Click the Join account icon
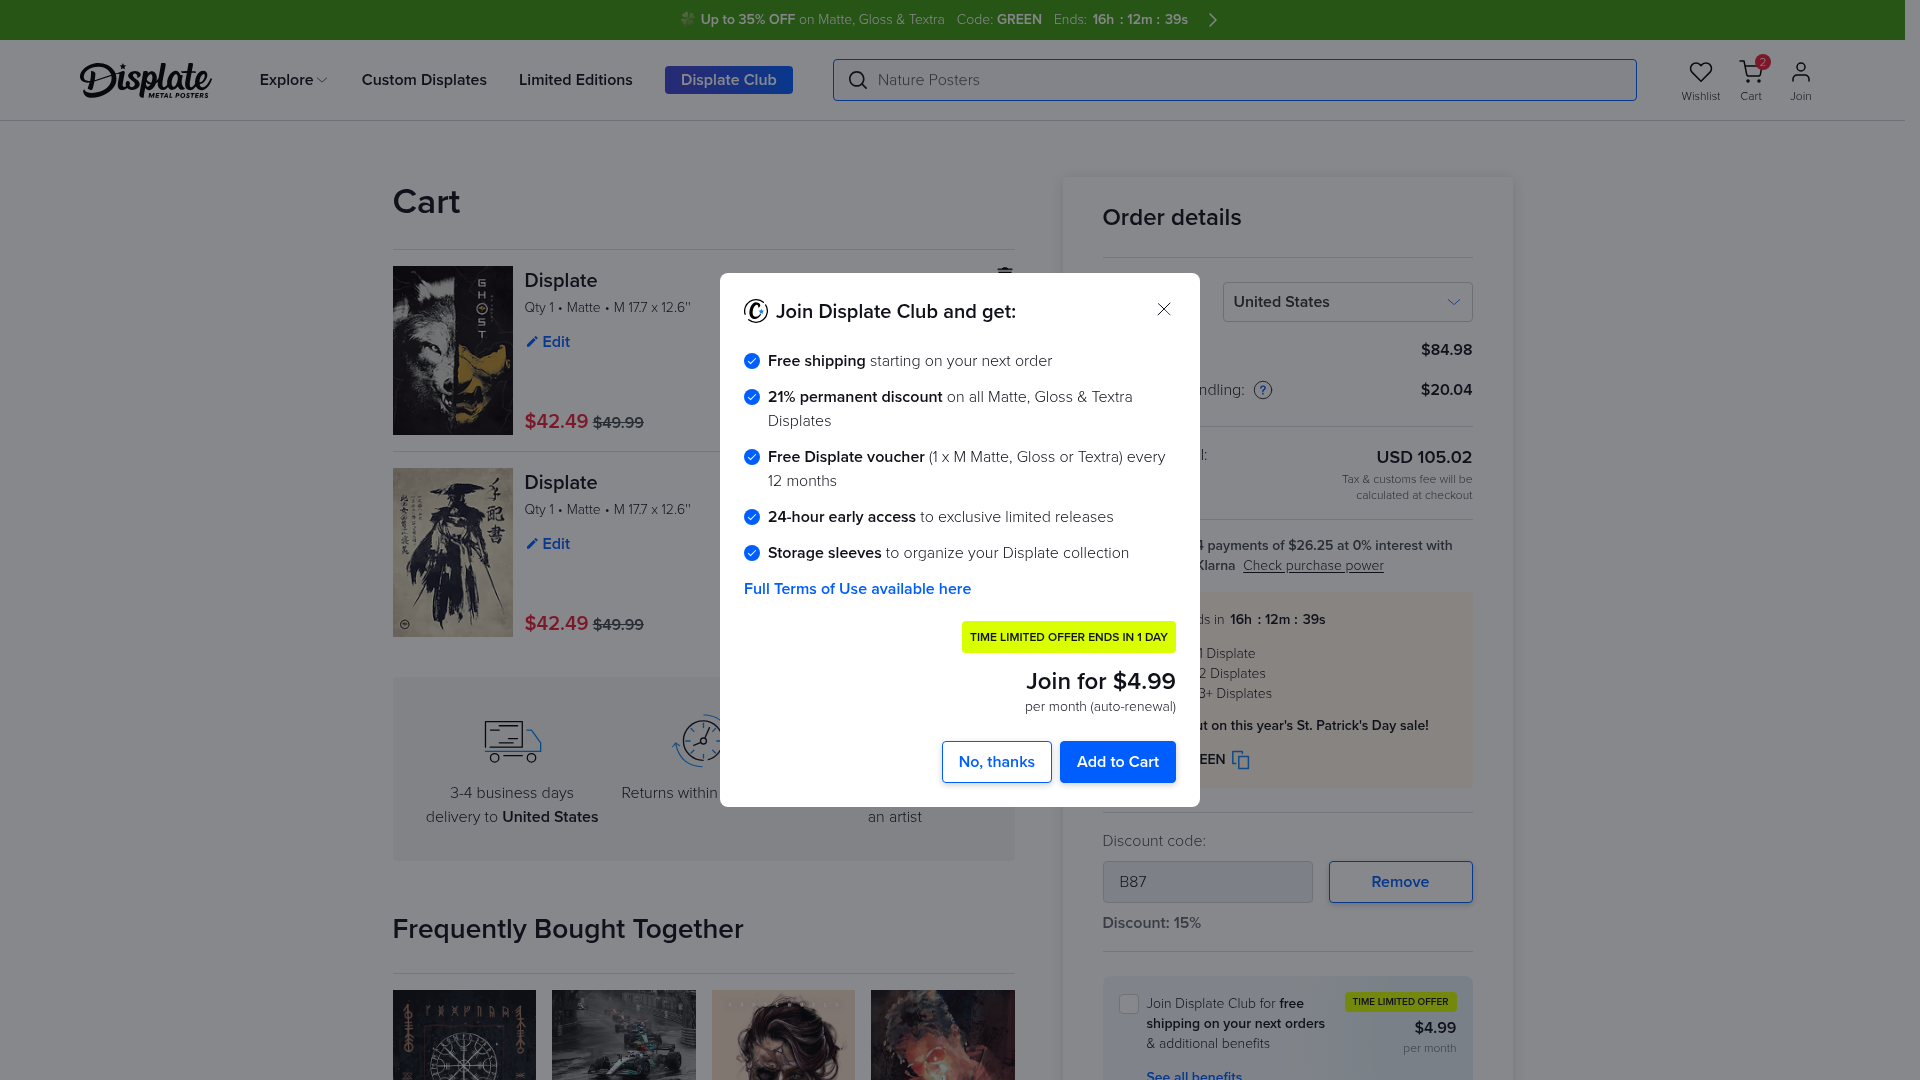Viewport: 1920px width, 1080px height. (x=1800, y=73)
